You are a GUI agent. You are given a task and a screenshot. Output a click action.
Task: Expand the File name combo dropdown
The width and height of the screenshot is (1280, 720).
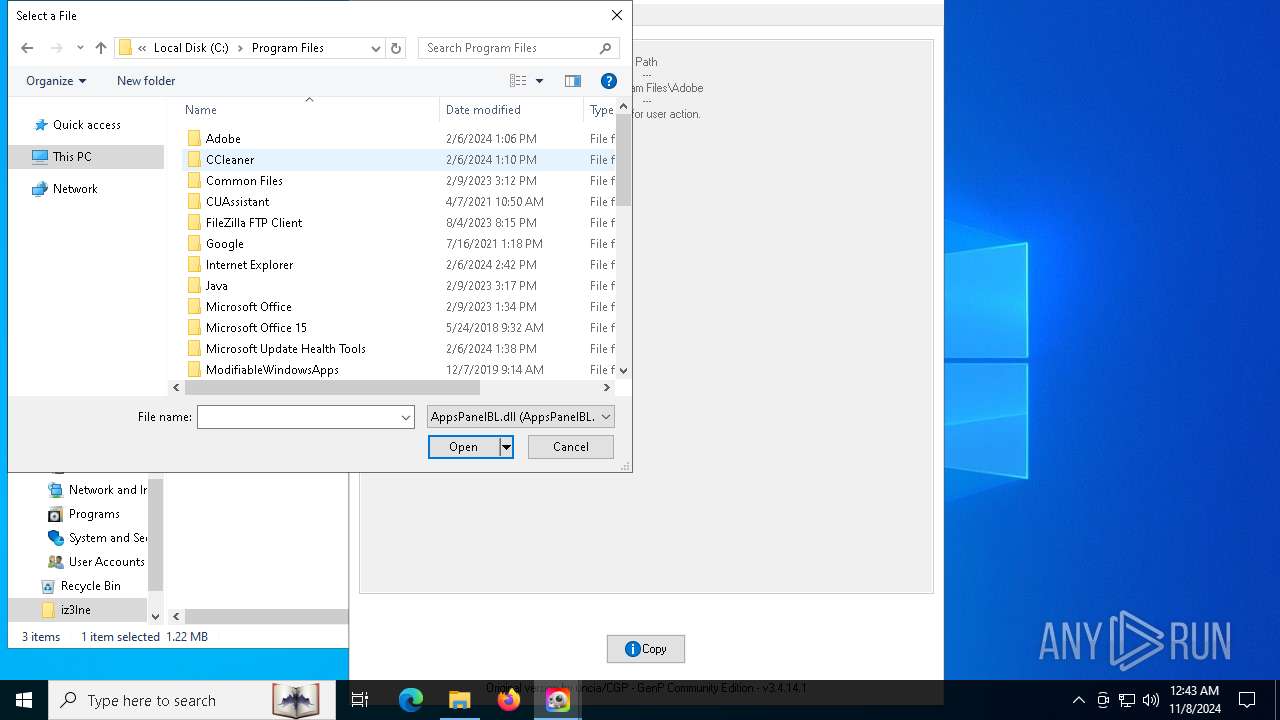(406, 417)
